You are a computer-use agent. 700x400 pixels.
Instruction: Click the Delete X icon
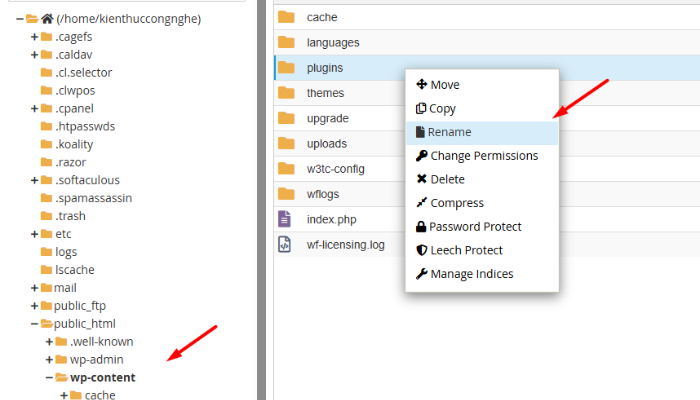(421, 179)
